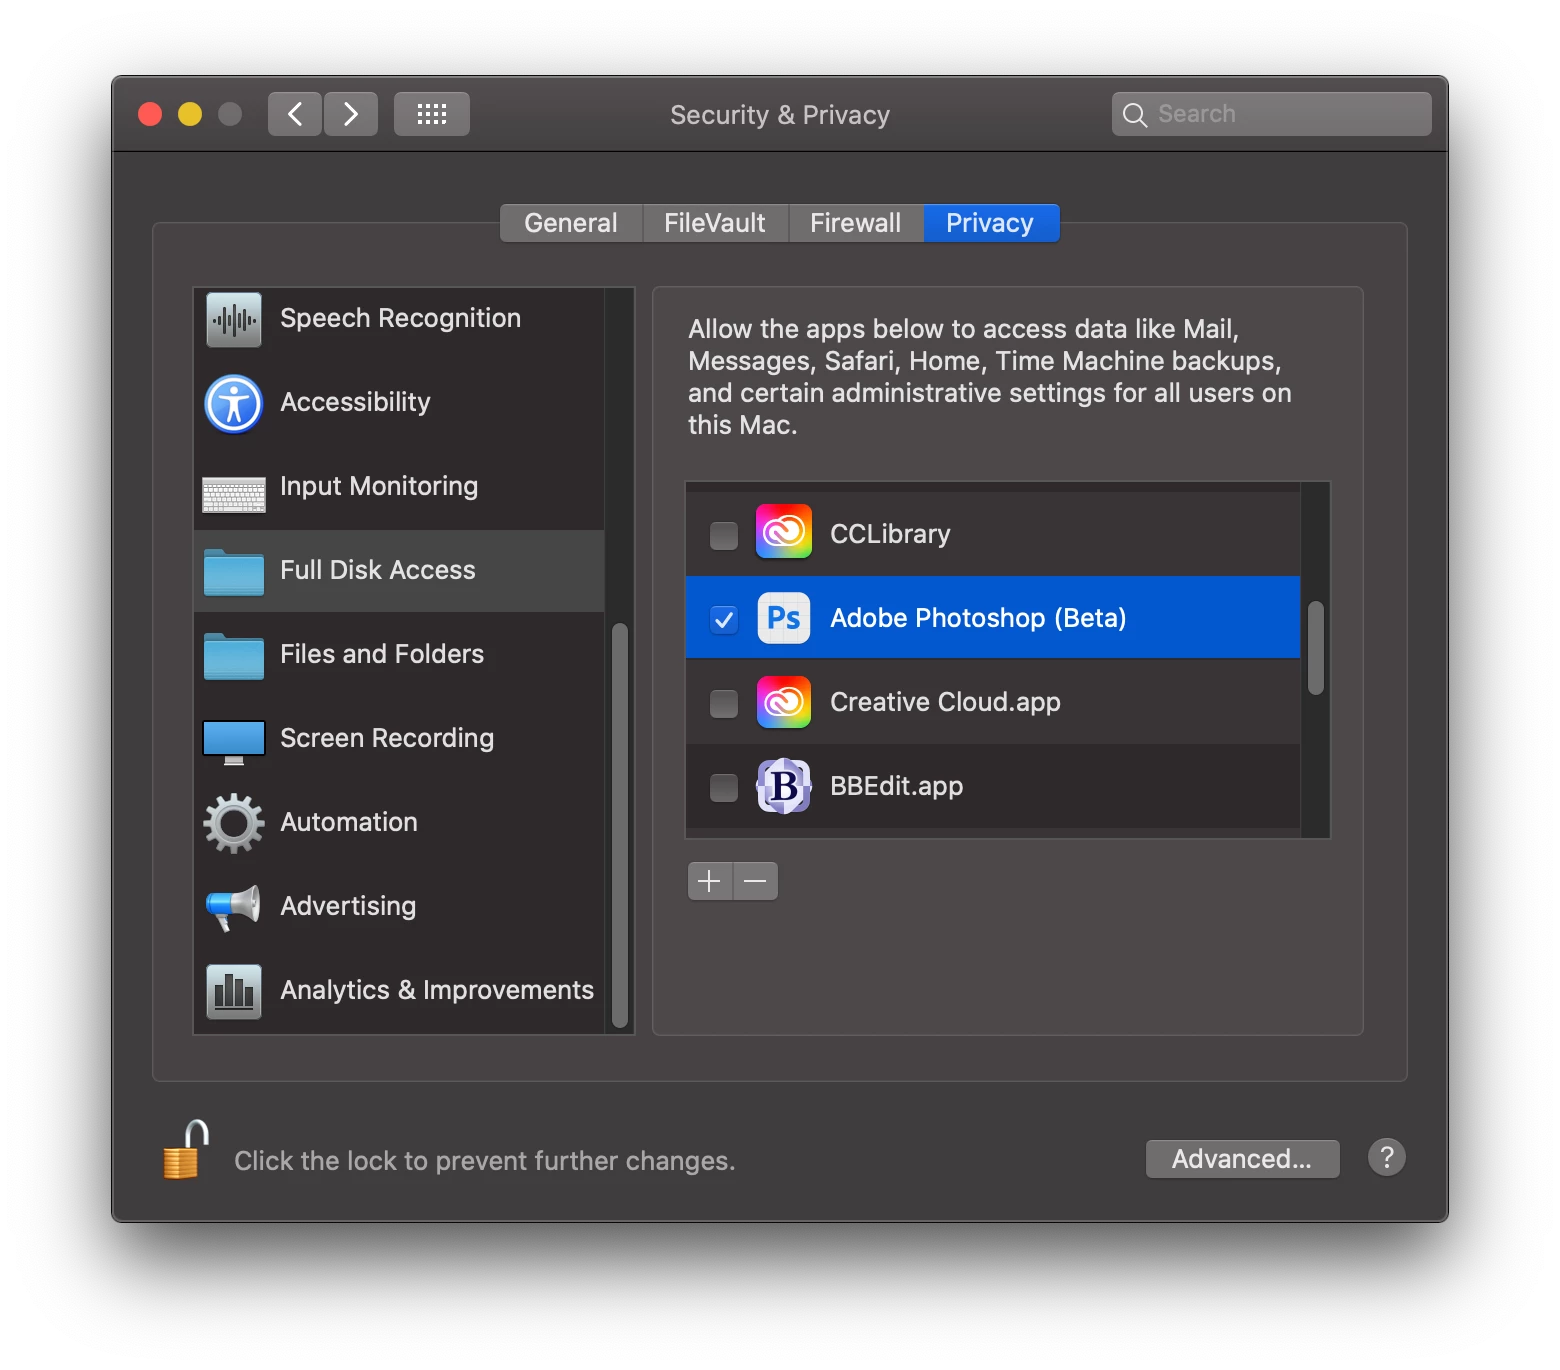
Task: Click the sidebar category scrollbar thumb
Action: click(x=620, y=825)
